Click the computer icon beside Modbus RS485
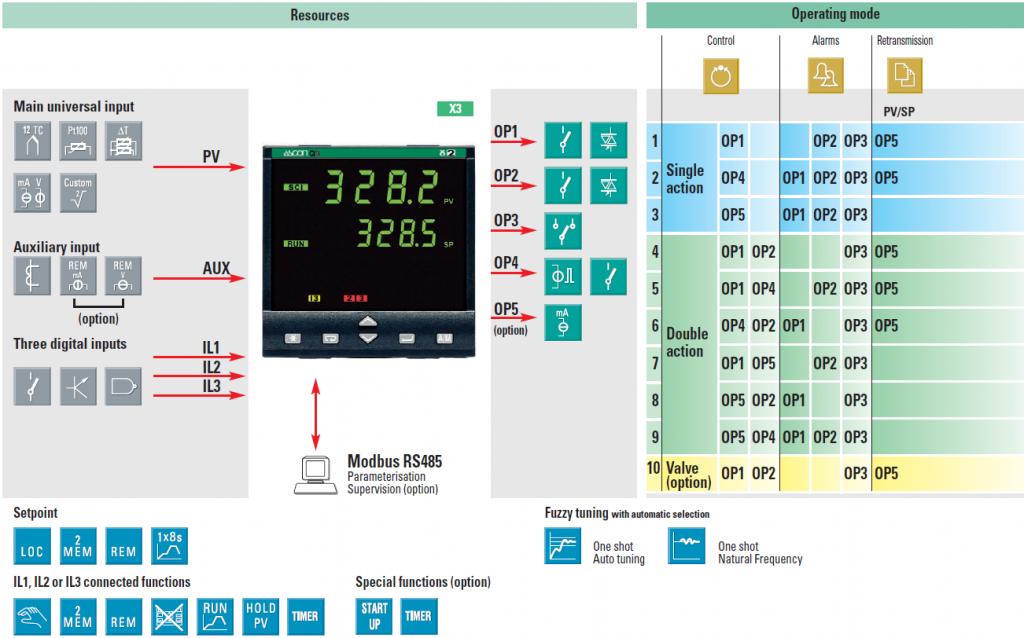 (x=315, y=475)
